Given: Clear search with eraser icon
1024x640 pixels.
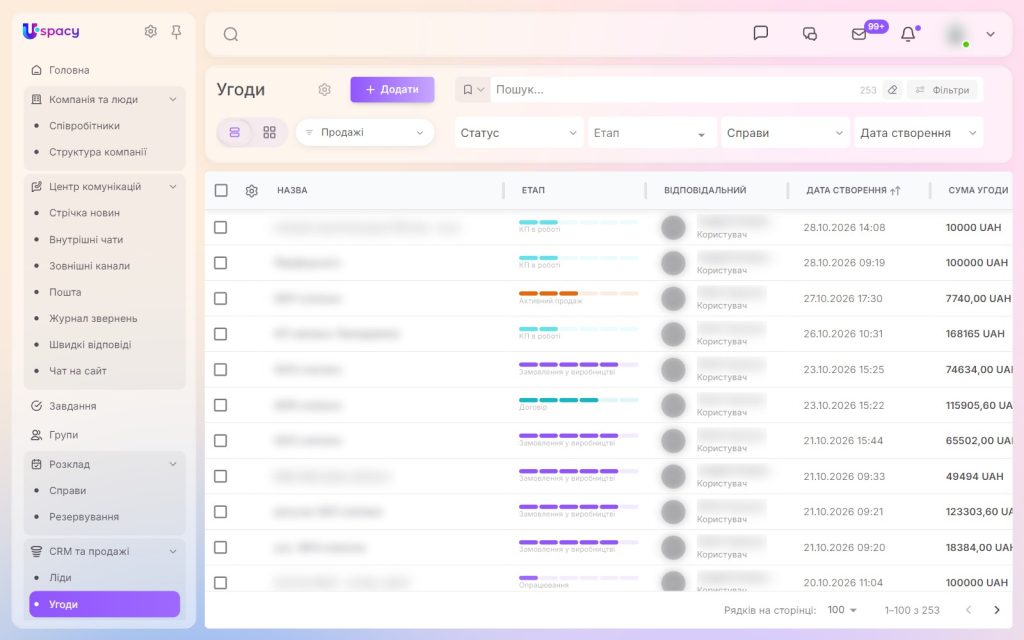Looking at the screenshot, I should (892, 89).
